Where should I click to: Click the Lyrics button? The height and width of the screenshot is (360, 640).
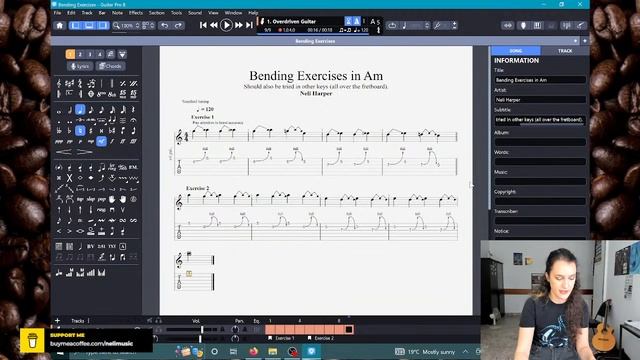[80, 66]
